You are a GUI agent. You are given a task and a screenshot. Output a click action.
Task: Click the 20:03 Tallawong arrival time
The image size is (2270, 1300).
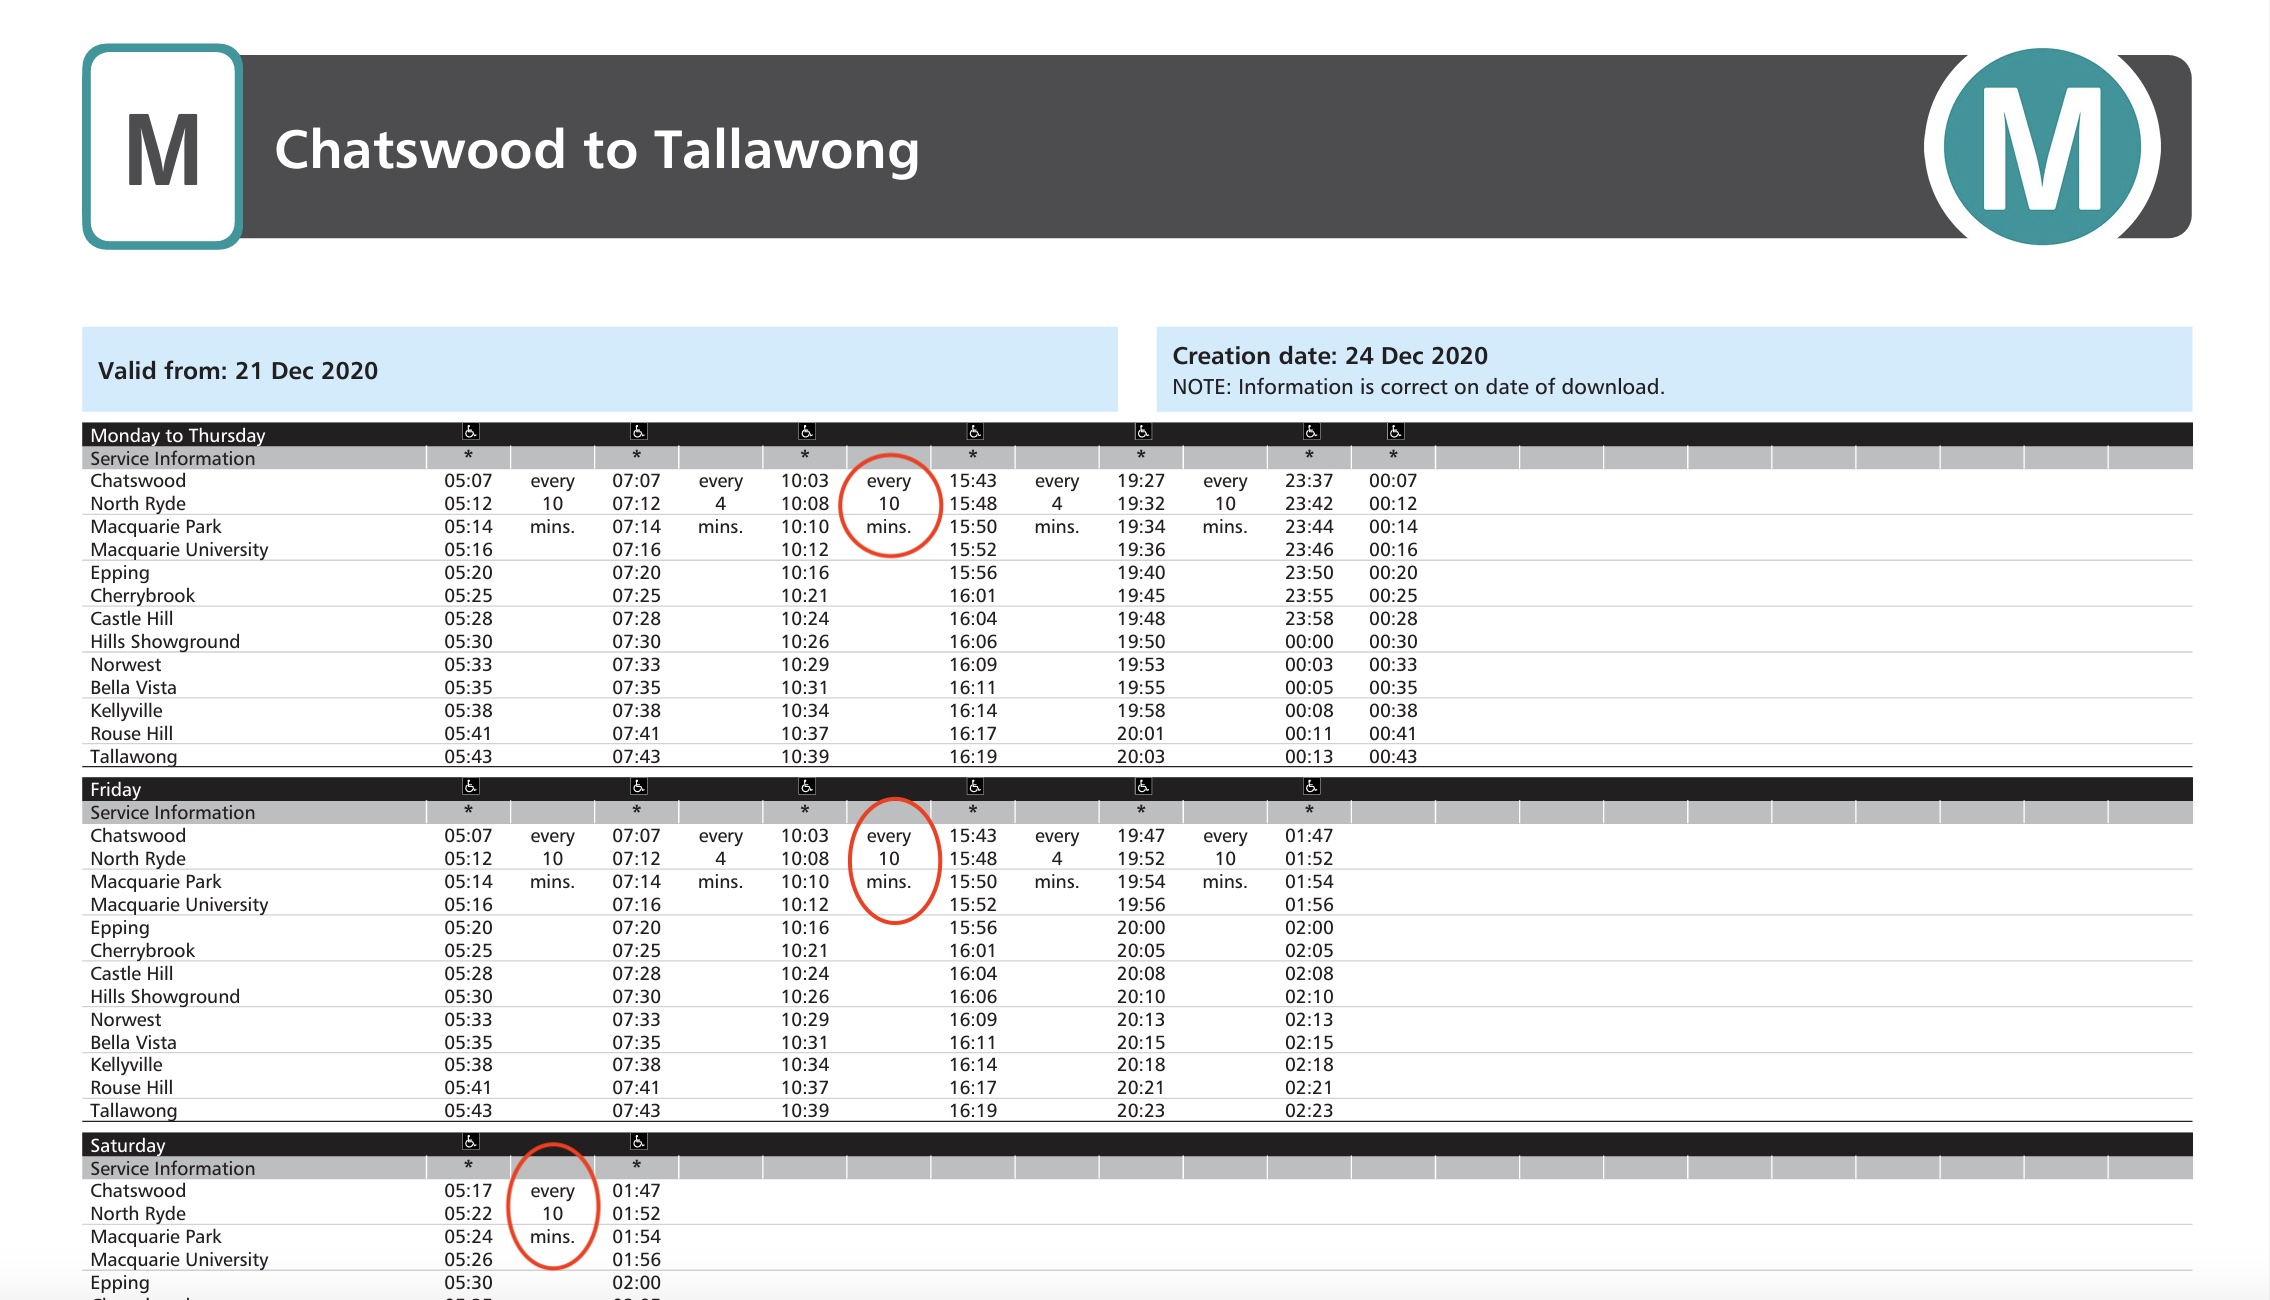[1141, 757]
